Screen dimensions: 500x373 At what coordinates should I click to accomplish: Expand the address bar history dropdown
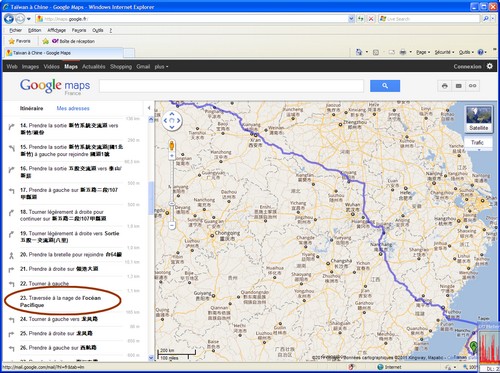351,19
